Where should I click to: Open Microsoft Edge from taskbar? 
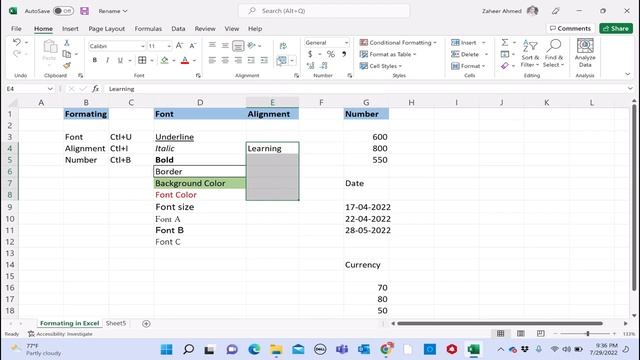click(x=254, y=349)
